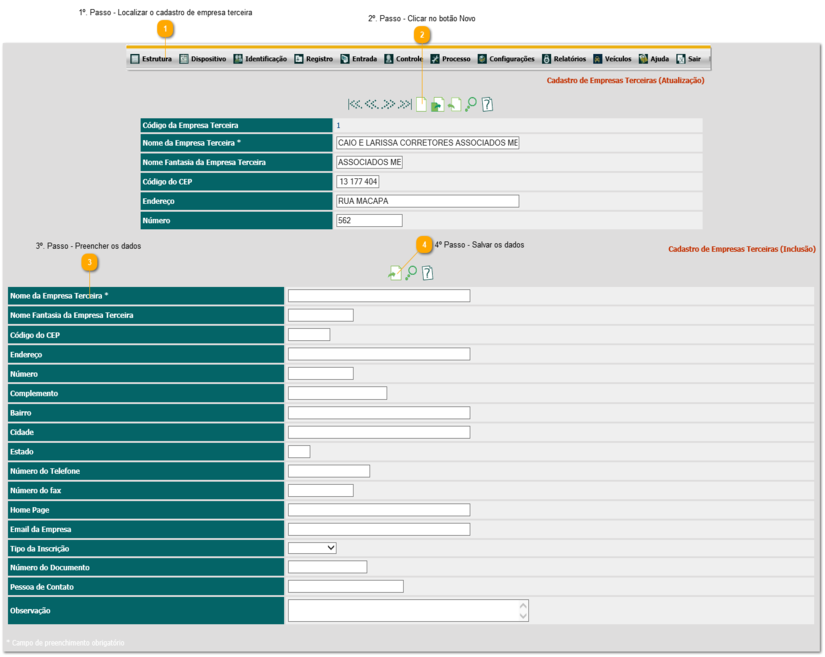Save data icon in Inclusão form
The image size is (825, 657).
click(395, 273)
